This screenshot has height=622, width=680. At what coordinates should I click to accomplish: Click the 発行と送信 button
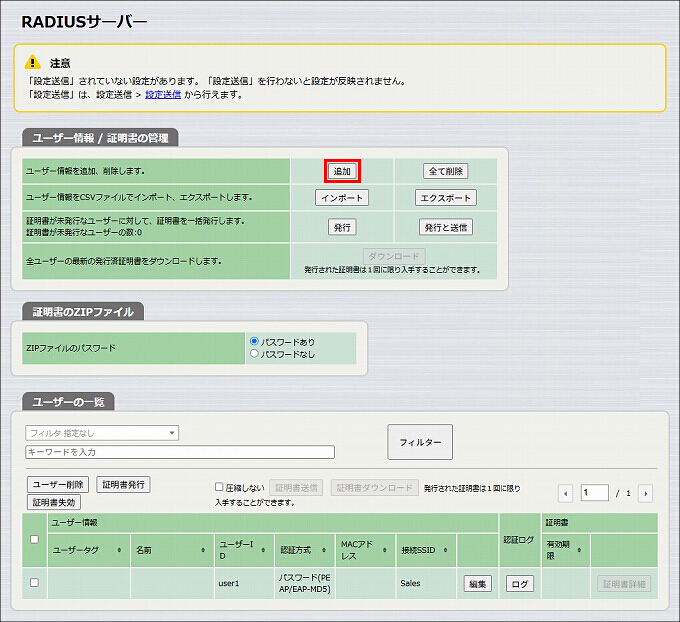(x=446, y=227)
